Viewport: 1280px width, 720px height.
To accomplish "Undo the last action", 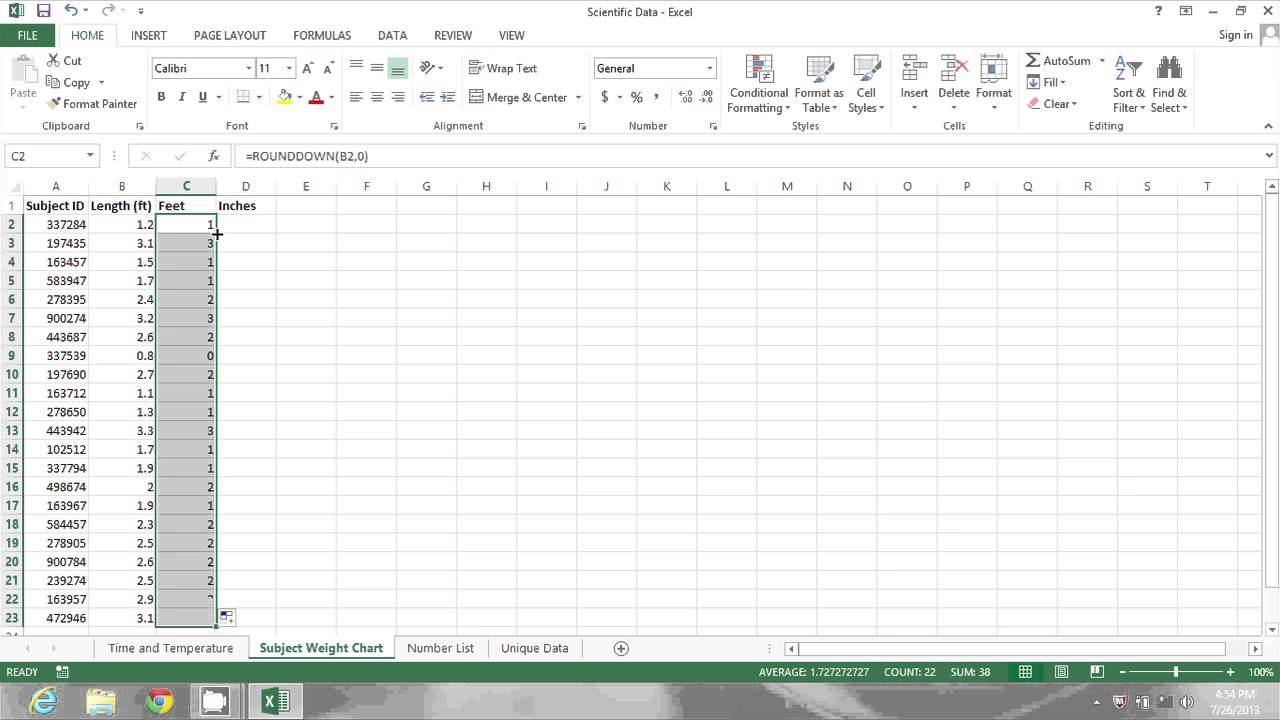I will click(x=71, y=11).
